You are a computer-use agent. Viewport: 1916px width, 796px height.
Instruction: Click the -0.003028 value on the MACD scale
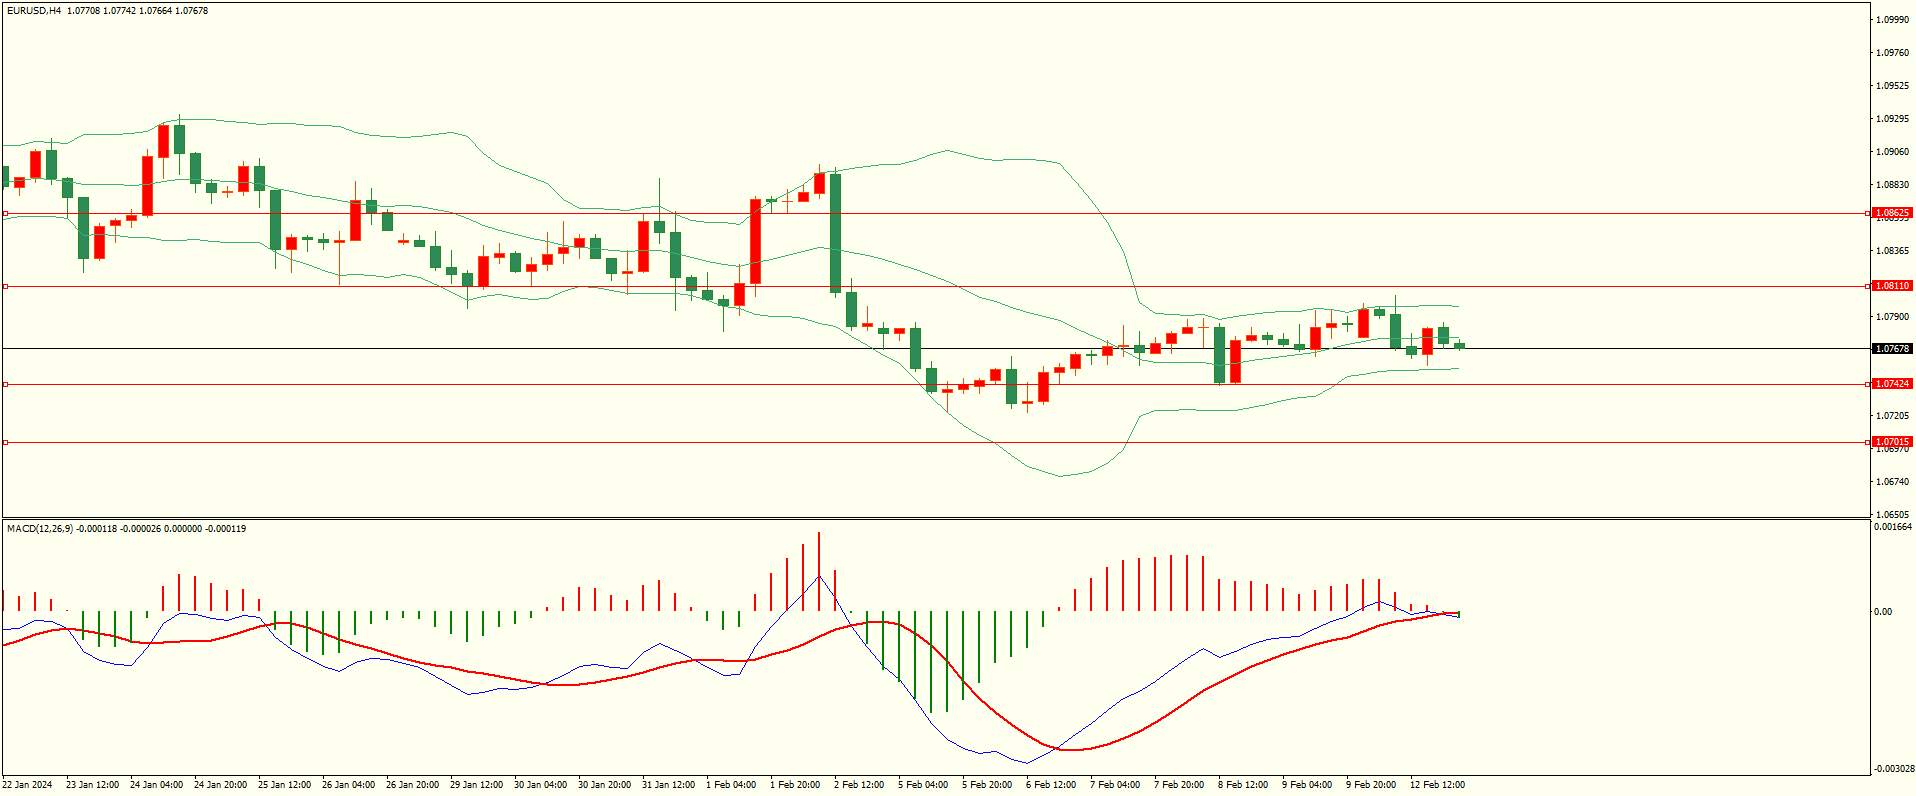click(1894, 769)
